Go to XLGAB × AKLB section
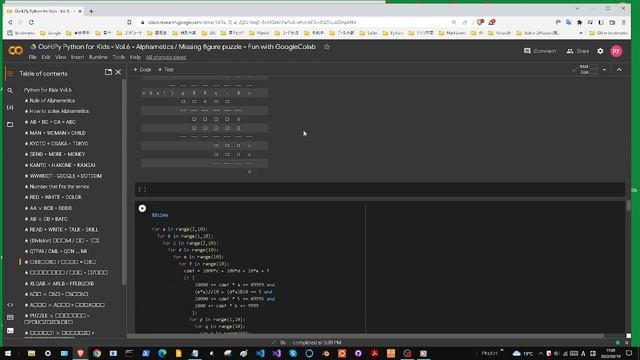The image size is (640, 360). 59,283
